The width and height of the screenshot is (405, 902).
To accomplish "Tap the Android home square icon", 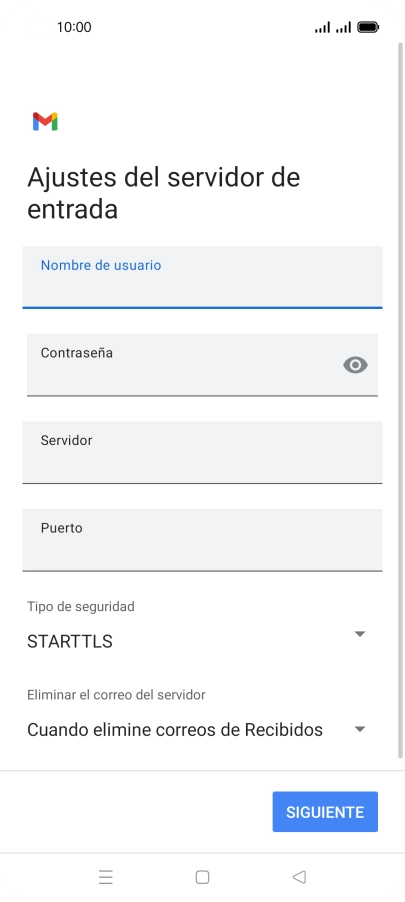I will point(202,877).
